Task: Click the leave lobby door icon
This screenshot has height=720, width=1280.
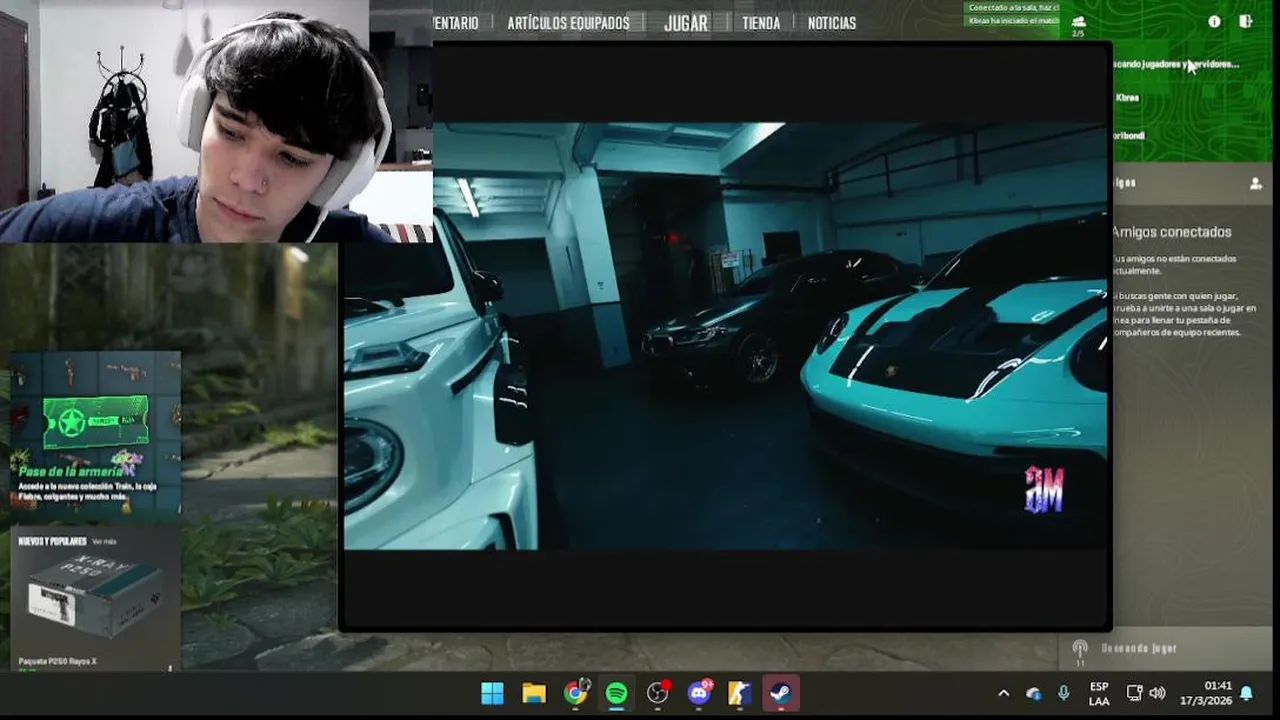Action: [x=1246, y=21]
